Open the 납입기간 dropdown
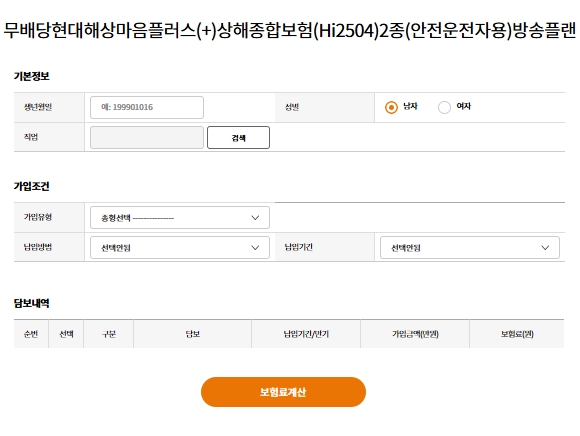580x436 pixels. [470, 247]
